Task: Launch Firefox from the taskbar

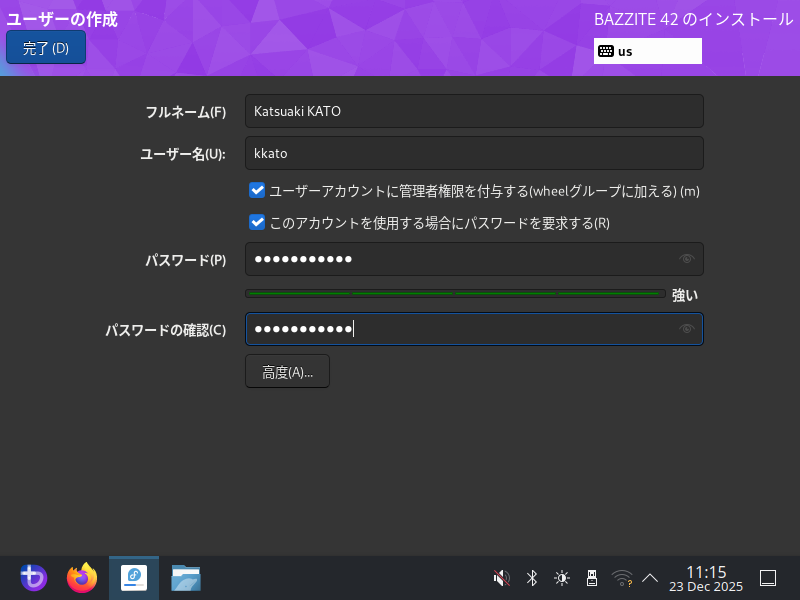Action: (82, 578)
